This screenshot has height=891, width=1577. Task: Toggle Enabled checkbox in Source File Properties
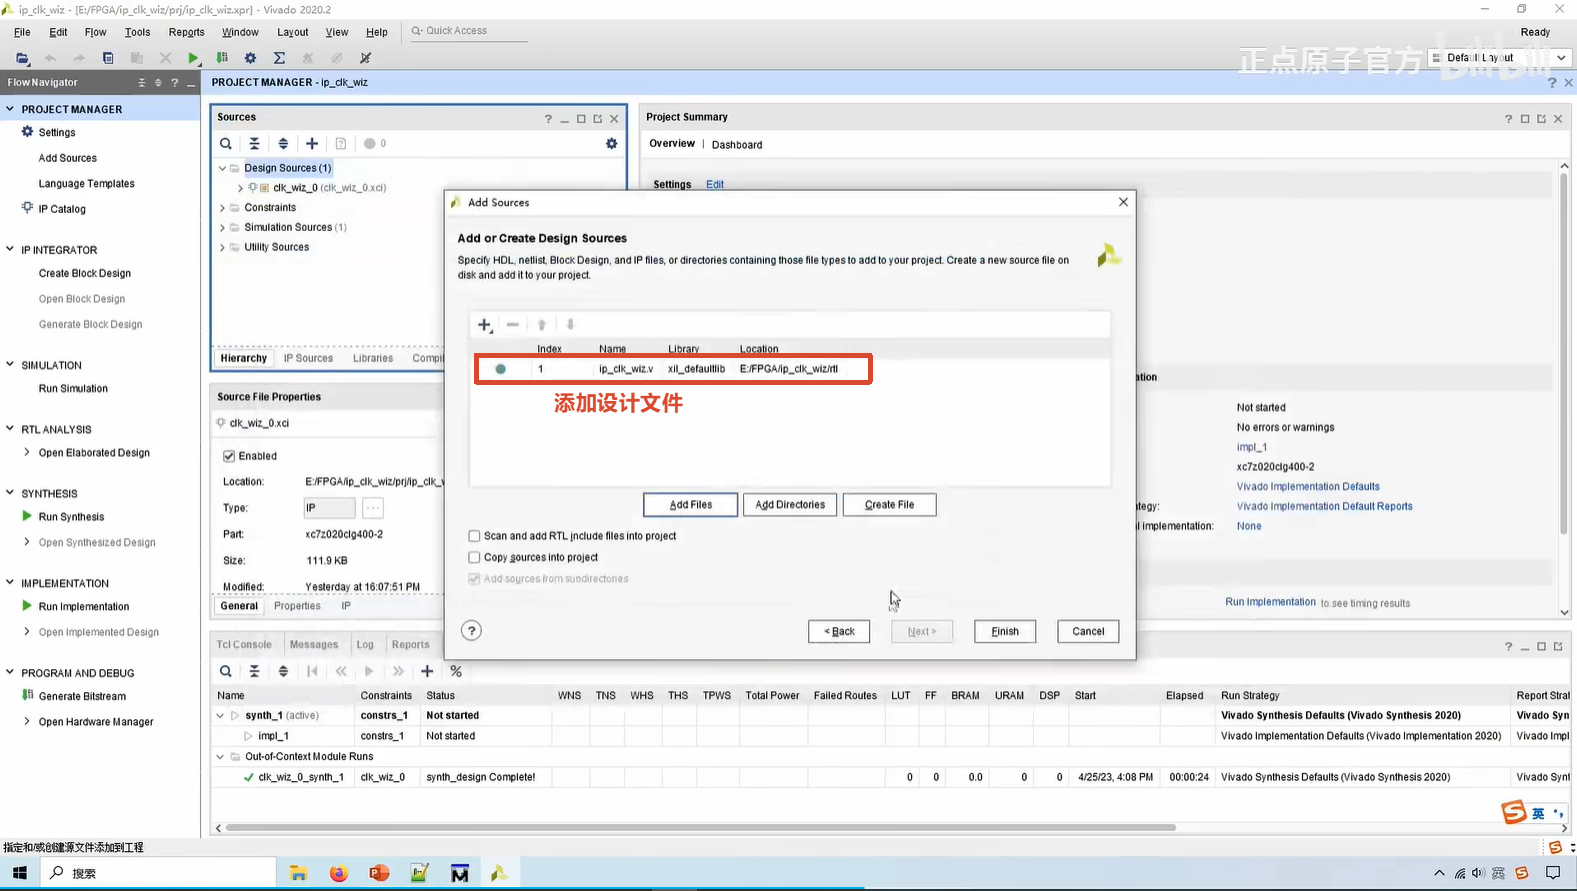coord(229,456)
